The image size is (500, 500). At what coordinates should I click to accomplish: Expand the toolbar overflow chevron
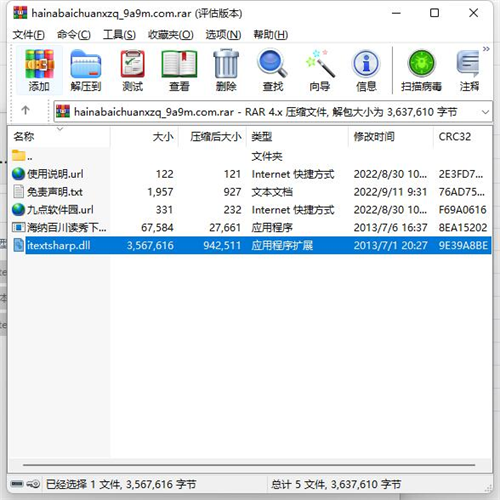[486, 49]
